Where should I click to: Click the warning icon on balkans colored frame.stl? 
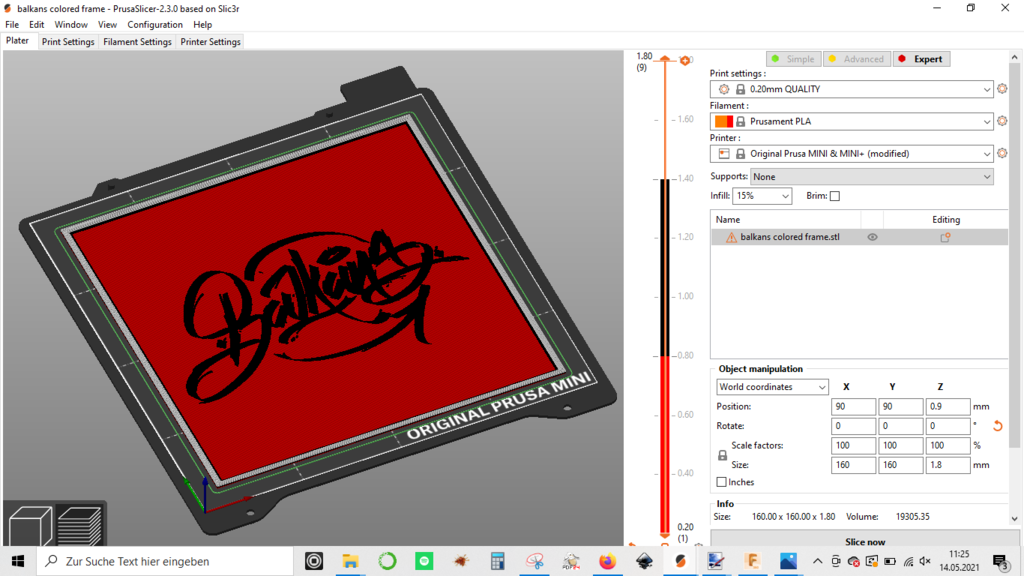731,238
